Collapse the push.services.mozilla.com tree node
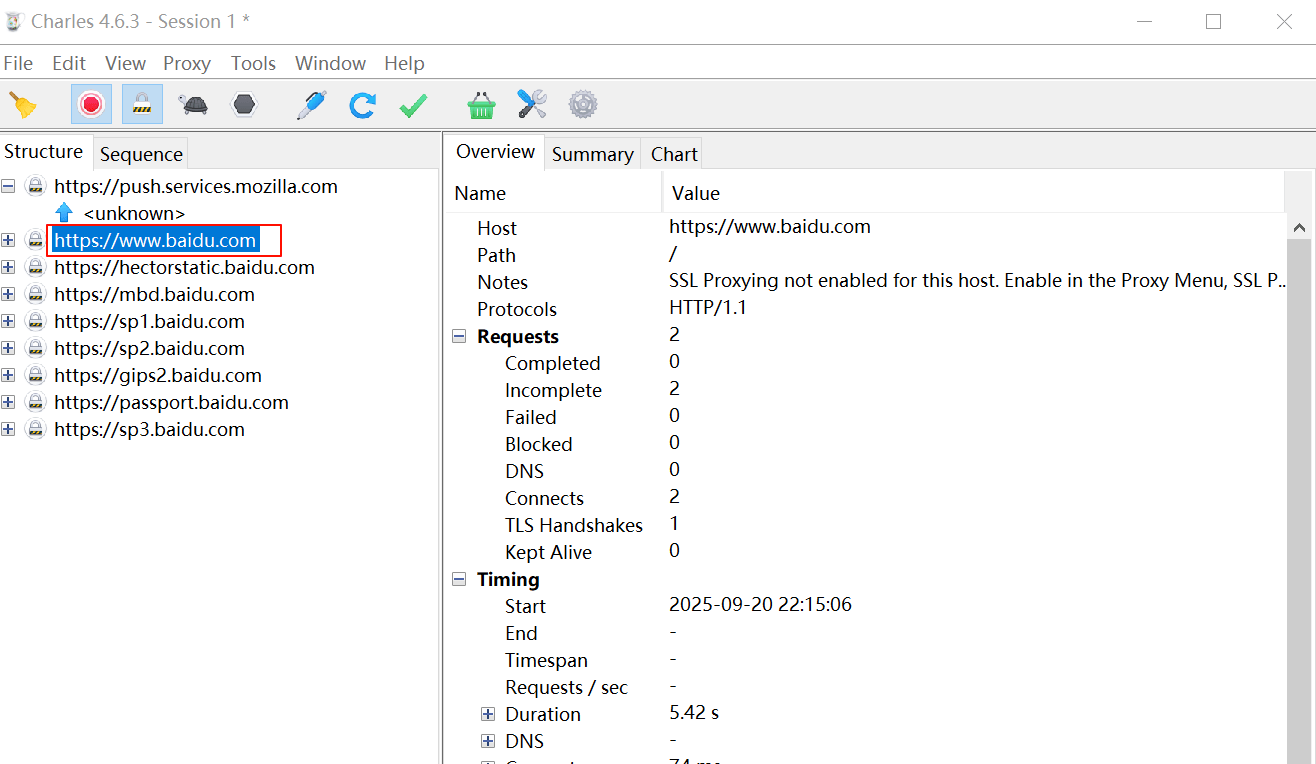Image resolution: width=1316 pixels, height=764 pixels. (x=9, y=186)
